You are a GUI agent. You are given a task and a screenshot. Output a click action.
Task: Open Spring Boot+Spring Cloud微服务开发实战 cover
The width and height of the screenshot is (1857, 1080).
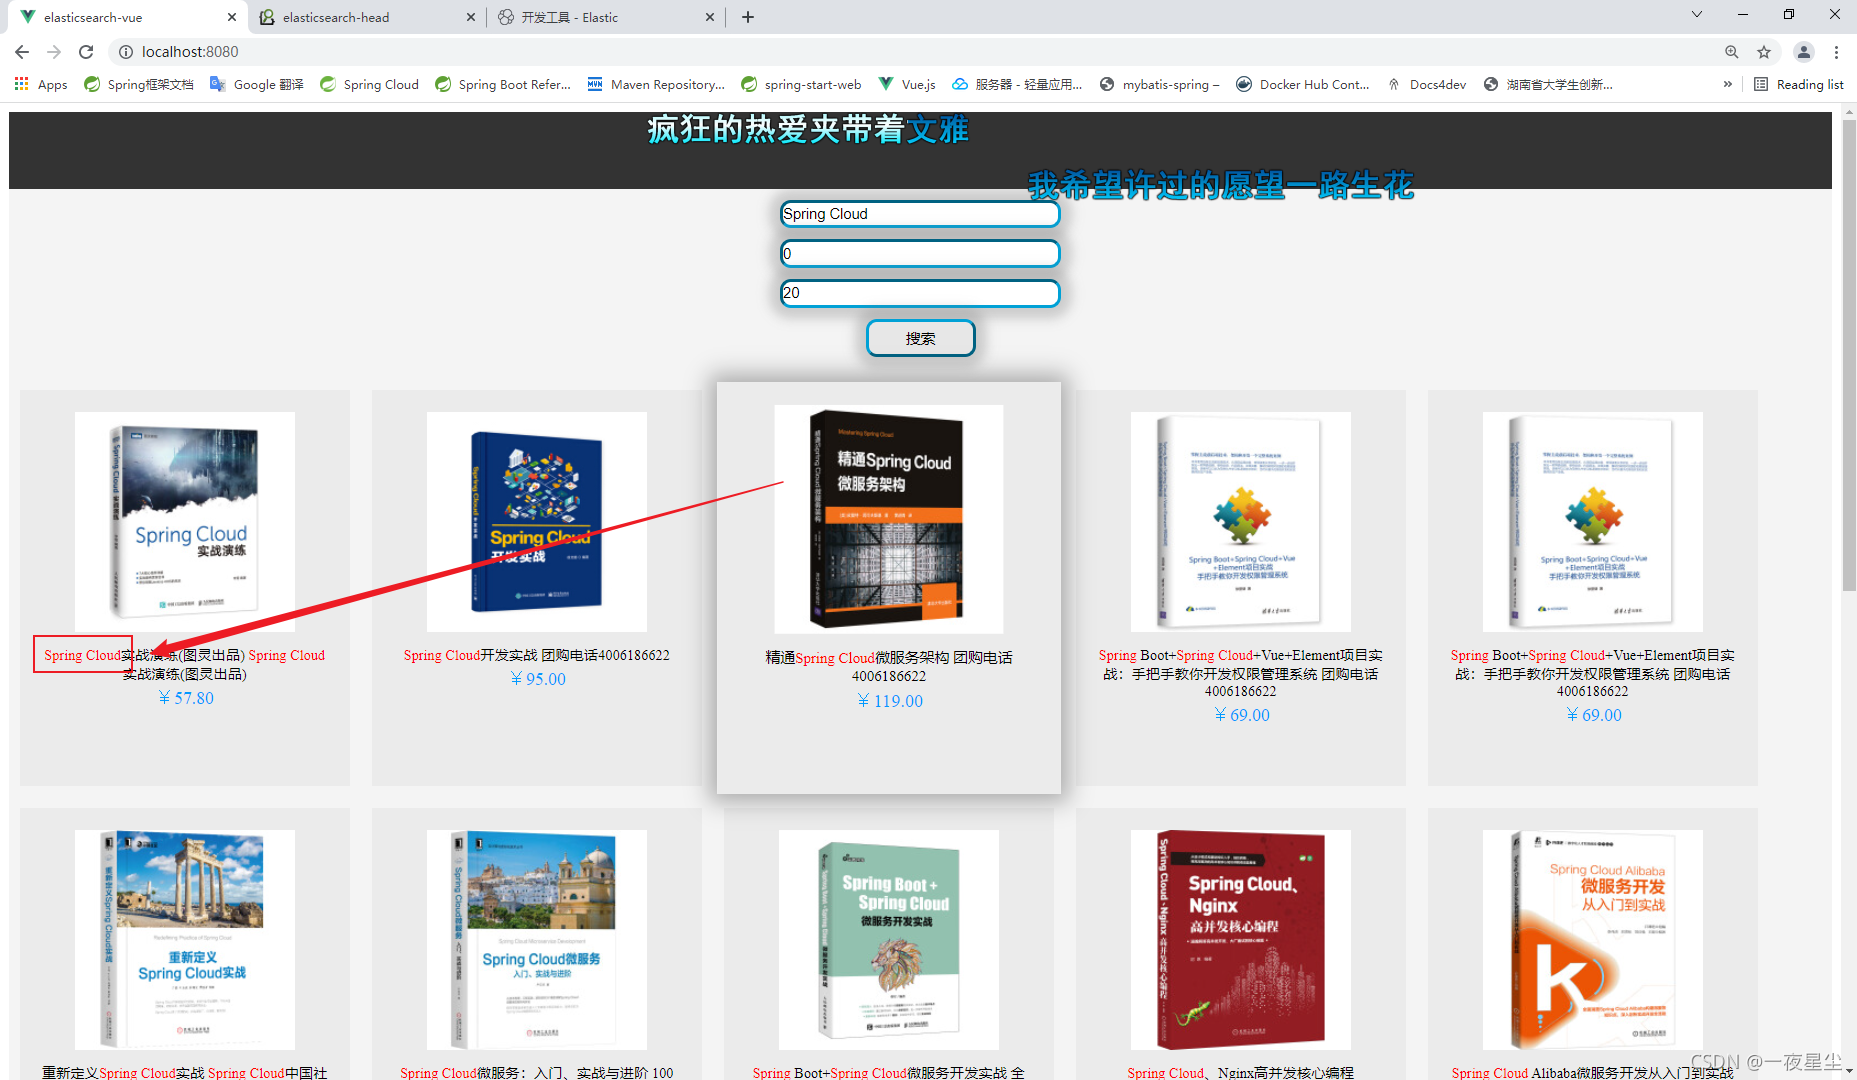889,939
